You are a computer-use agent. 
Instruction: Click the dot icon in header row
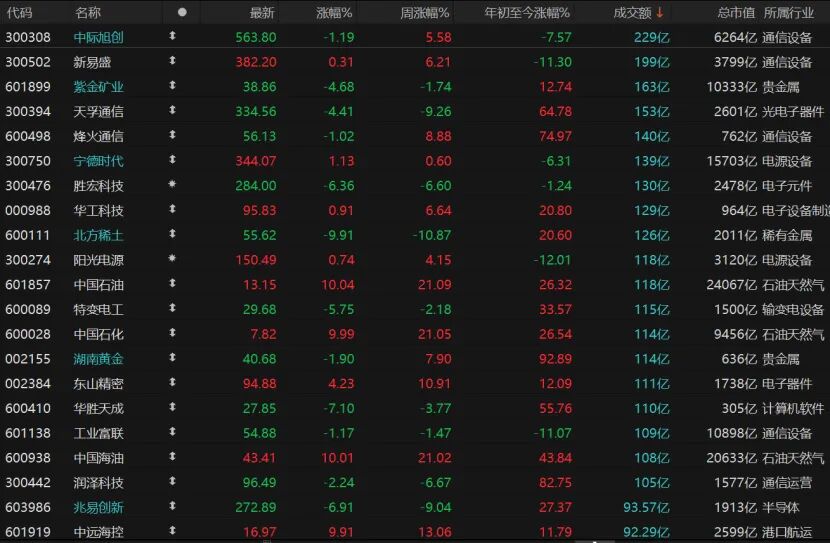coord(182,12)
